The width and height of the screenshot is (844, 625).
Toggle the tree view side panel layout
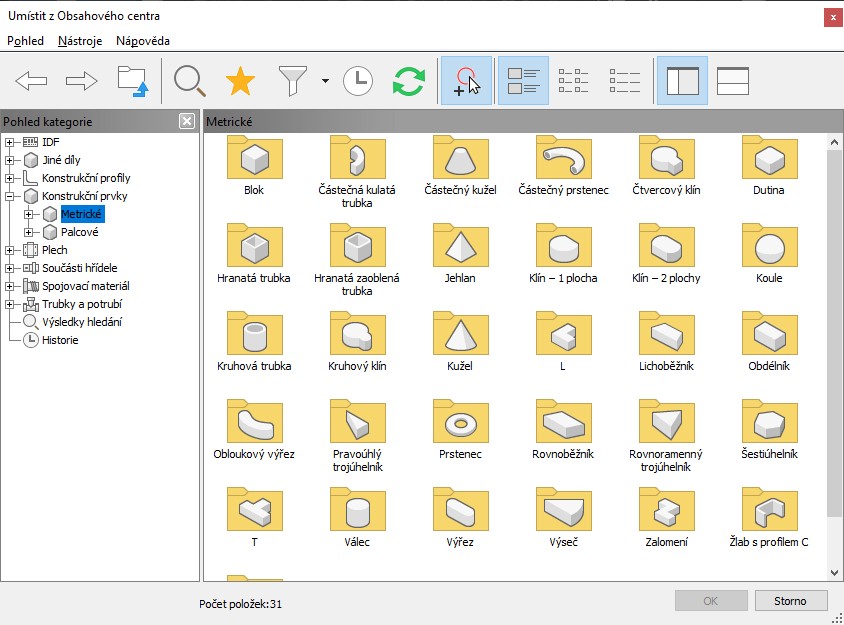click(682, 82)
